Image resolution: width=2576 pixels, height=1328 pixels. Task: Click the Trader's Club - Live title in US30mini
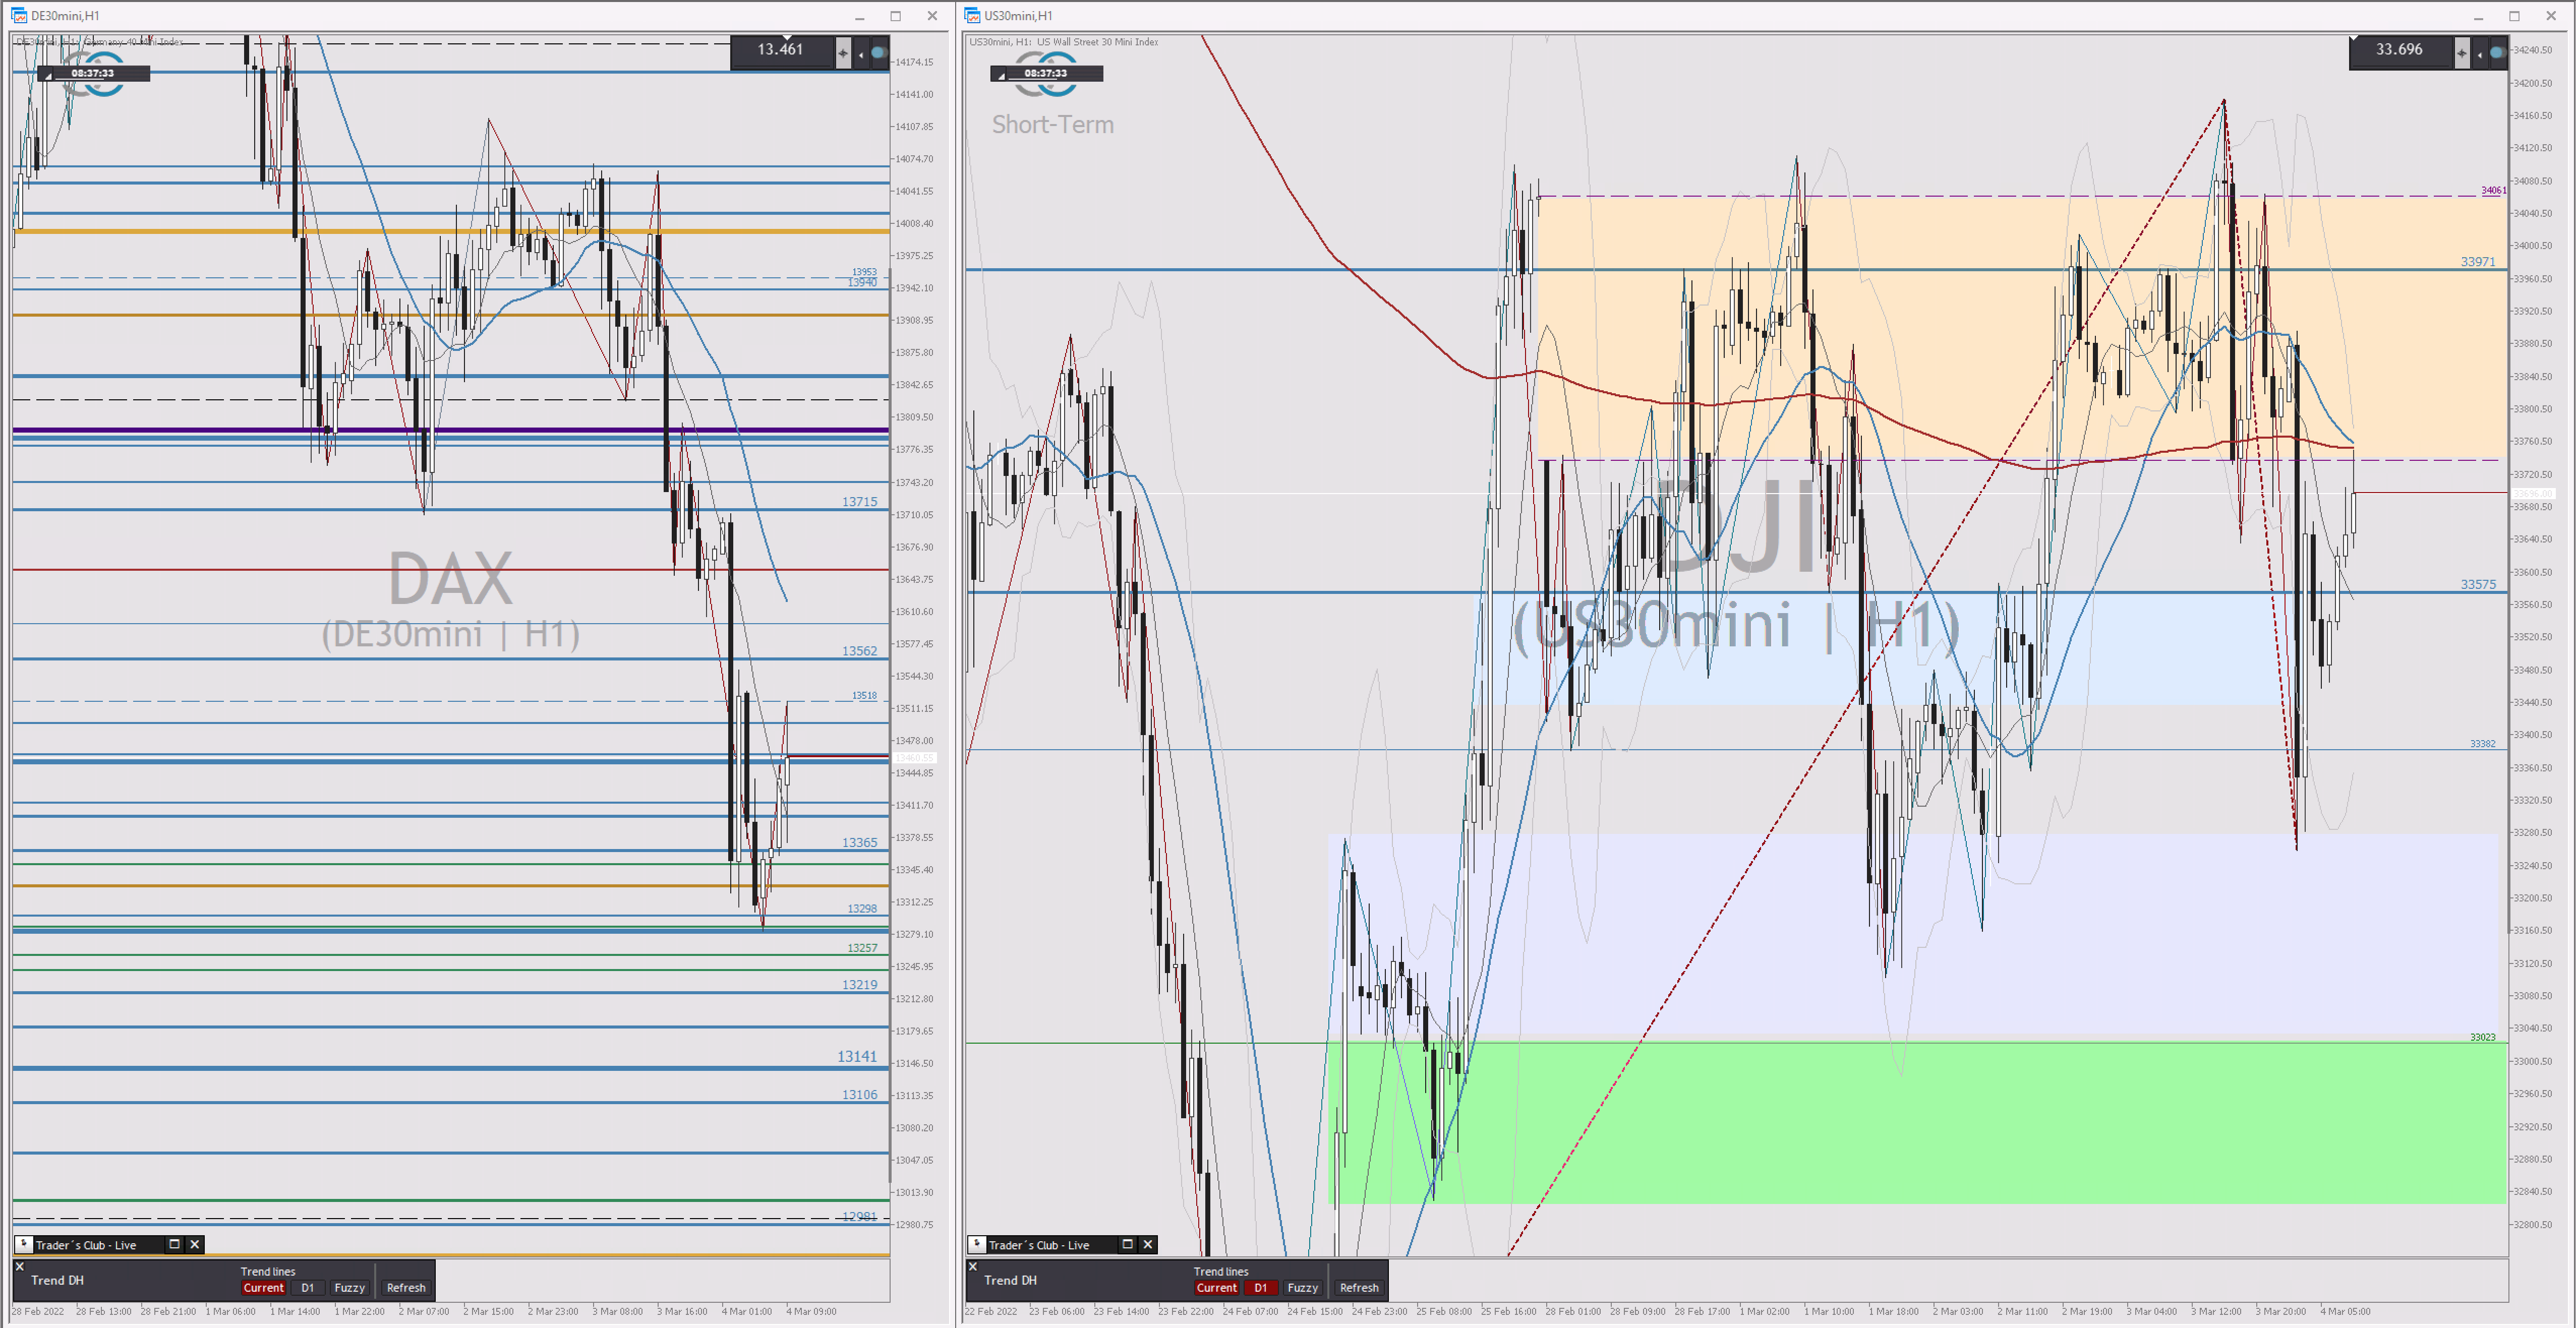[1039, 1245]
